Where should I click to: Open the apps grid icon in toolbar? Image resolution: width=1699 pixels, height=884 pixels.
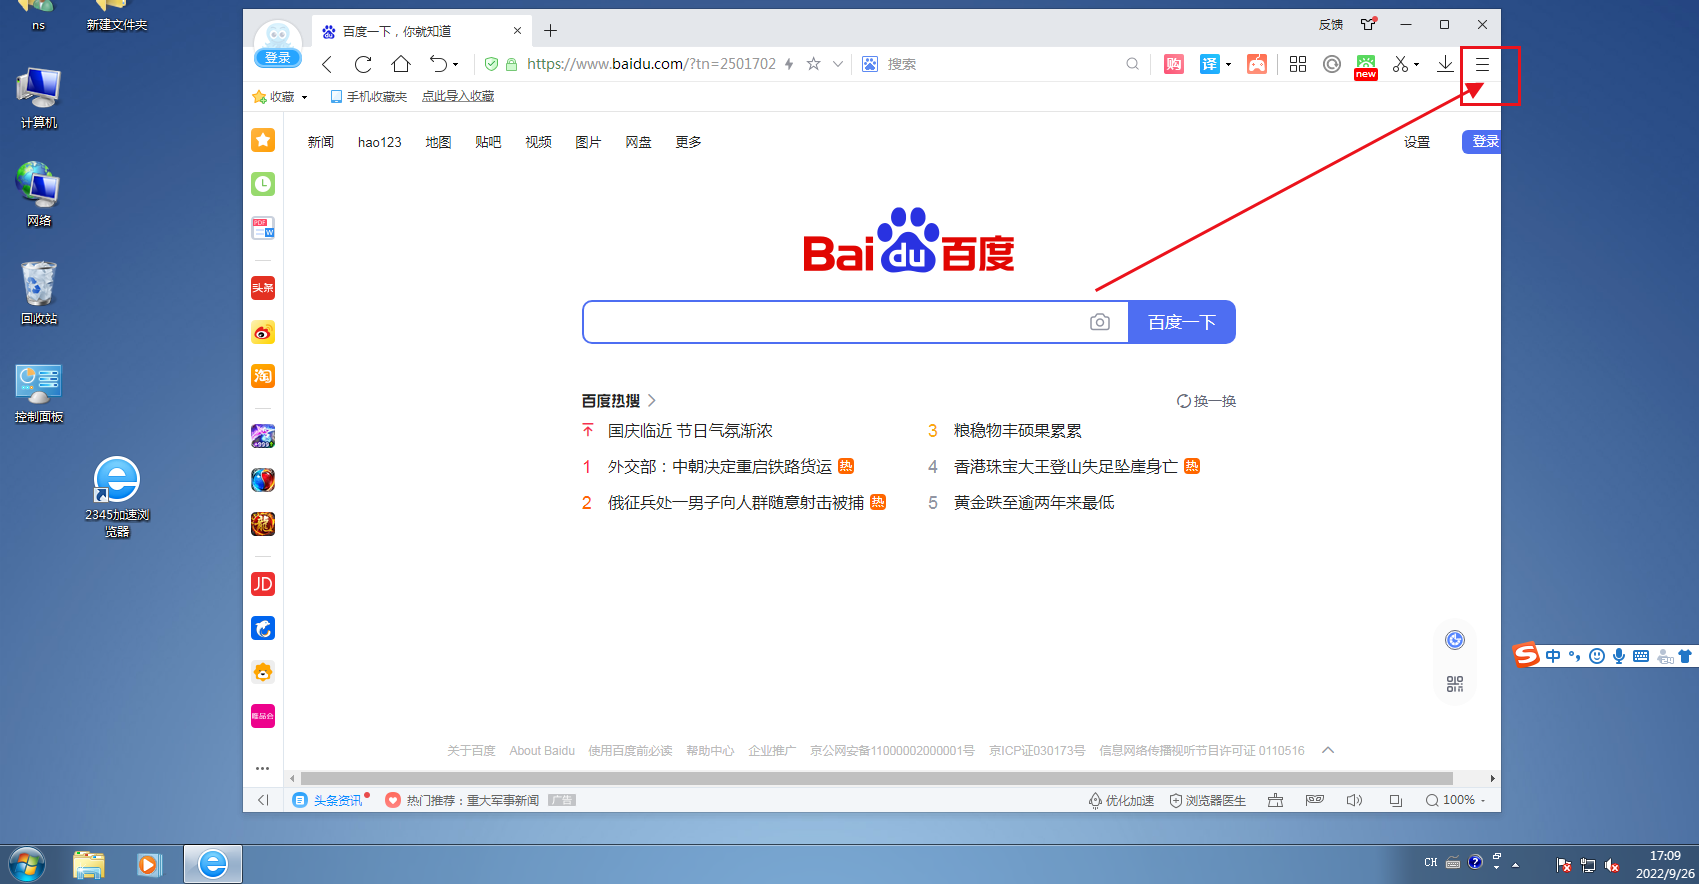pyautogui.click(x=1298, y=64)
